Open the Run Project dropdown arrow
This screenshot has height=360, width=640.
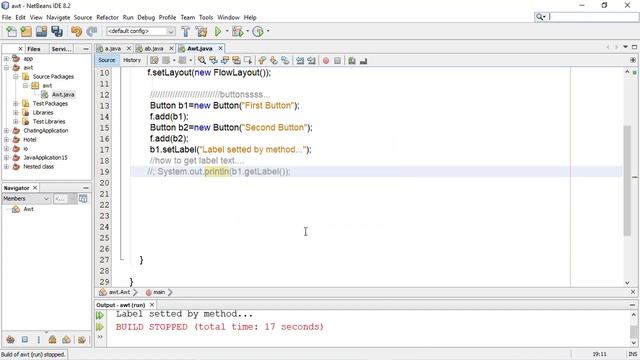coord(227,31)
